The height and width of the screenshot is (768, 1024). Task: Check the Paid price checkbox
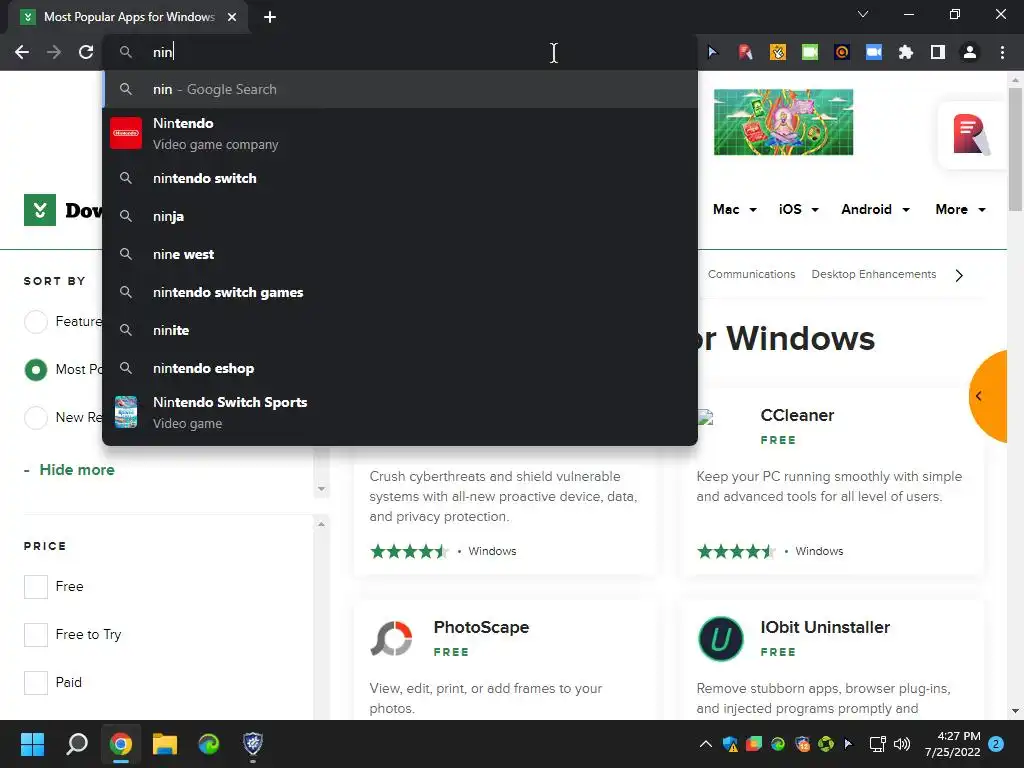coord(36,682)
